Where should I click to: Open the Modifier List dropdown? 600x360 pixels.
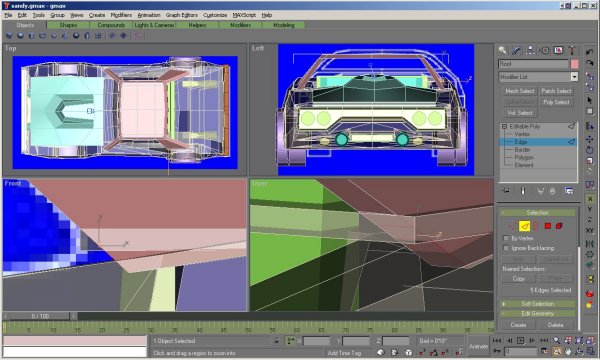click(x=538, y=77)
